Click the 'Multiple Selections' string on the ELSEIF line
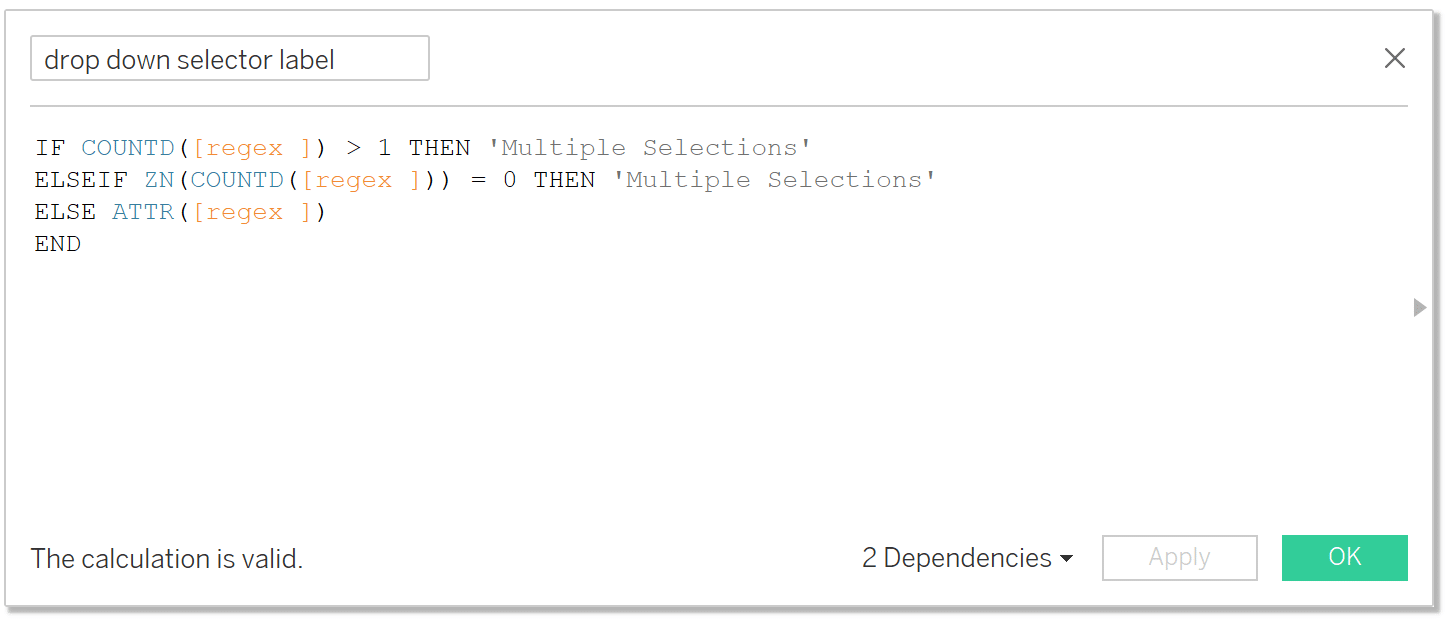The width and height of the screenshot is (1451, 622). (774, 180)
